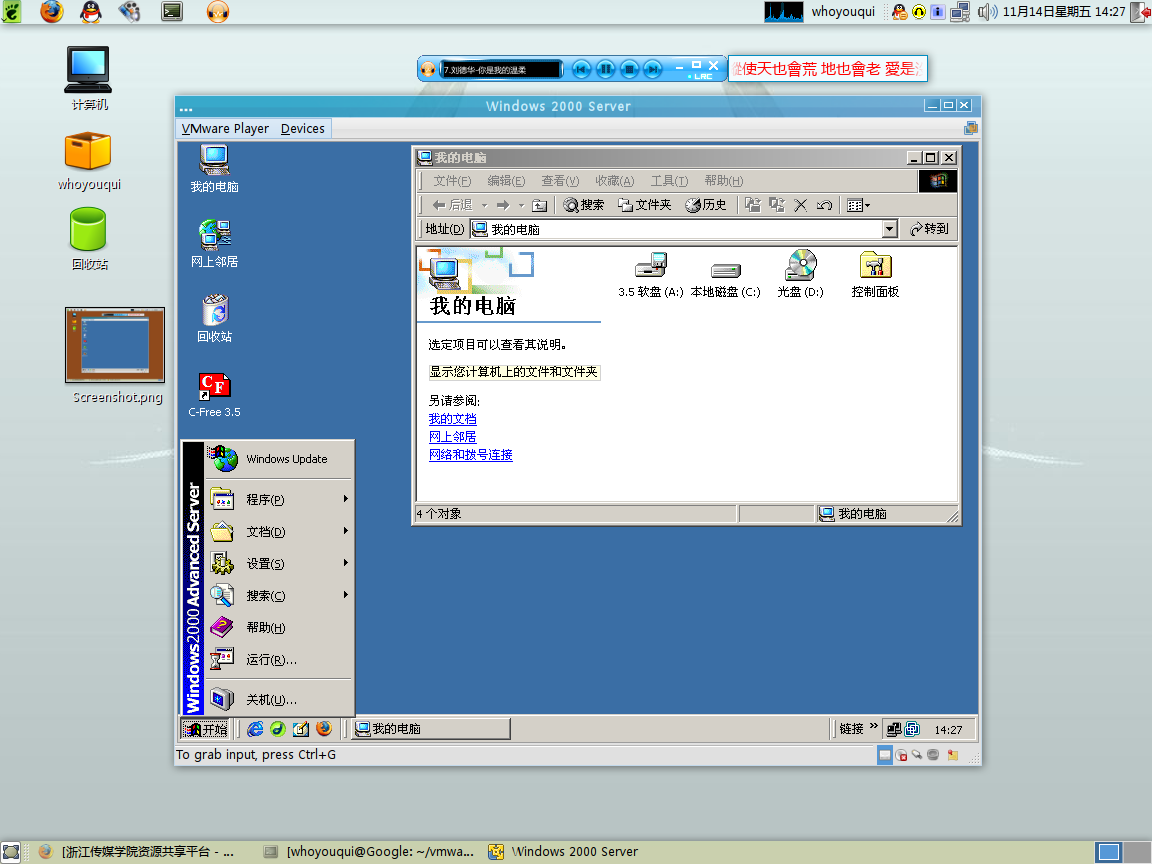
Task: Pause playback in music player
Action: click(x=605, y=69)
